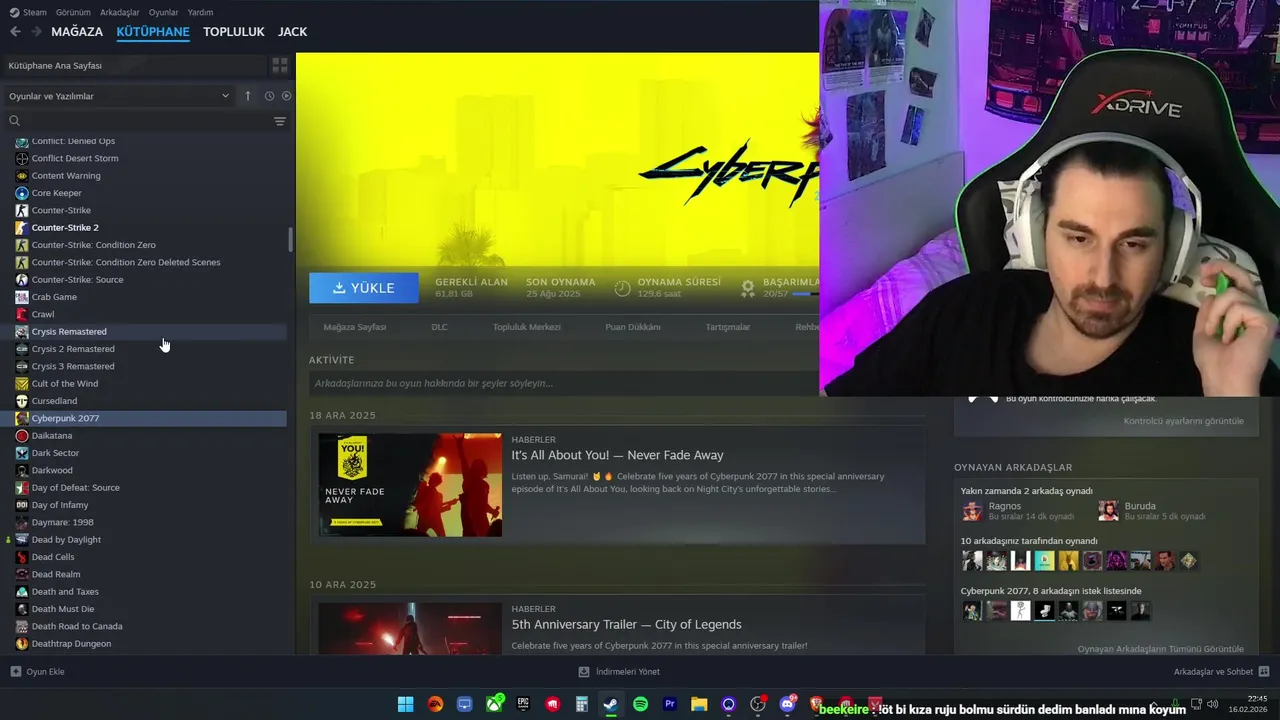
Task: Open Mağaza Sayfası link
Action: pyautogui.click(x=354, y=327)
